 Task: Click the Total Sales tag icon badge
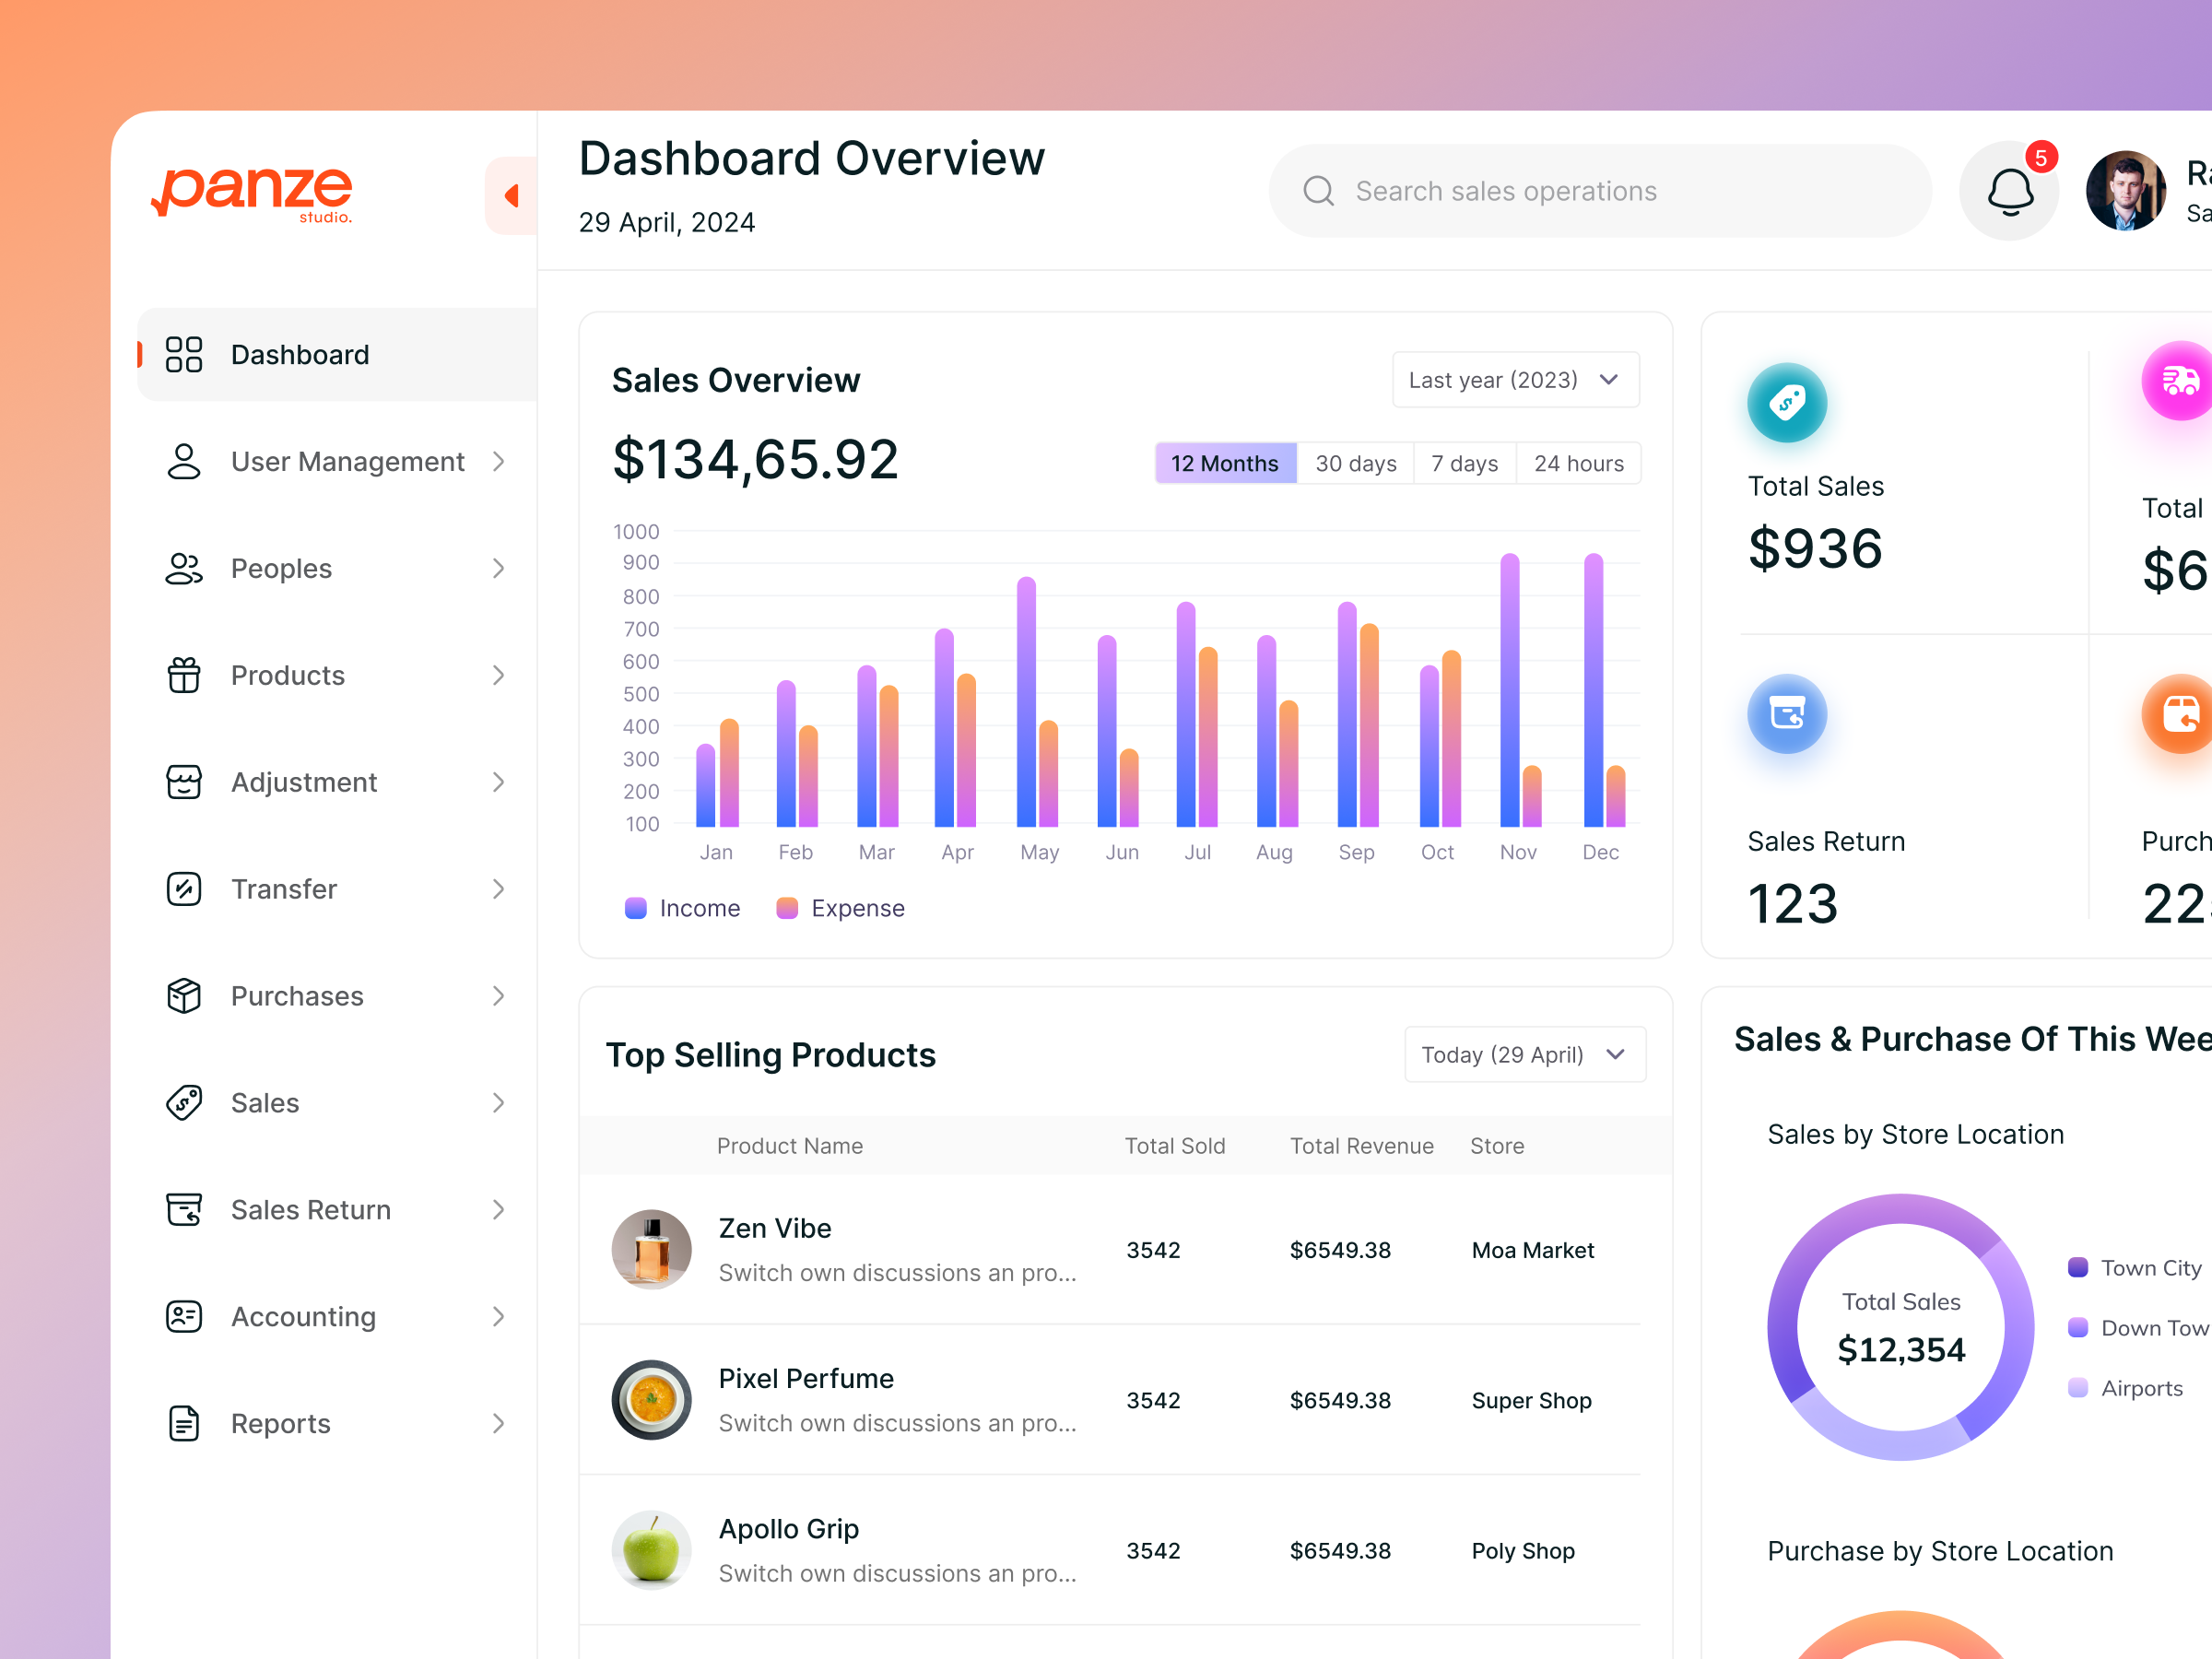point(1786,403)
